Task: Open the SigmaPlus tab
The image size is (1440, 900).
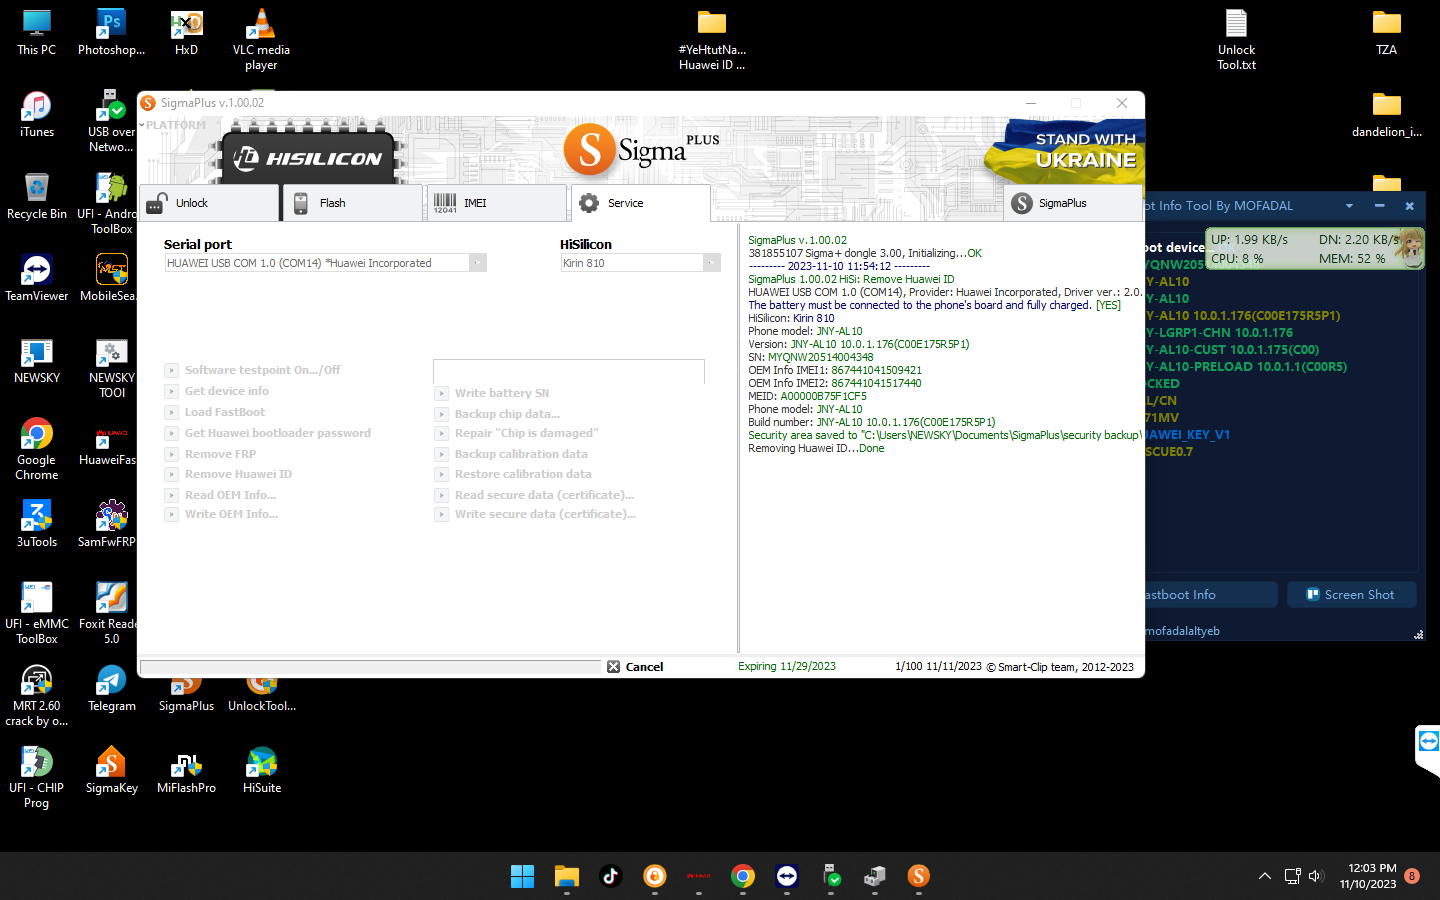Action: pos(1073,203)
